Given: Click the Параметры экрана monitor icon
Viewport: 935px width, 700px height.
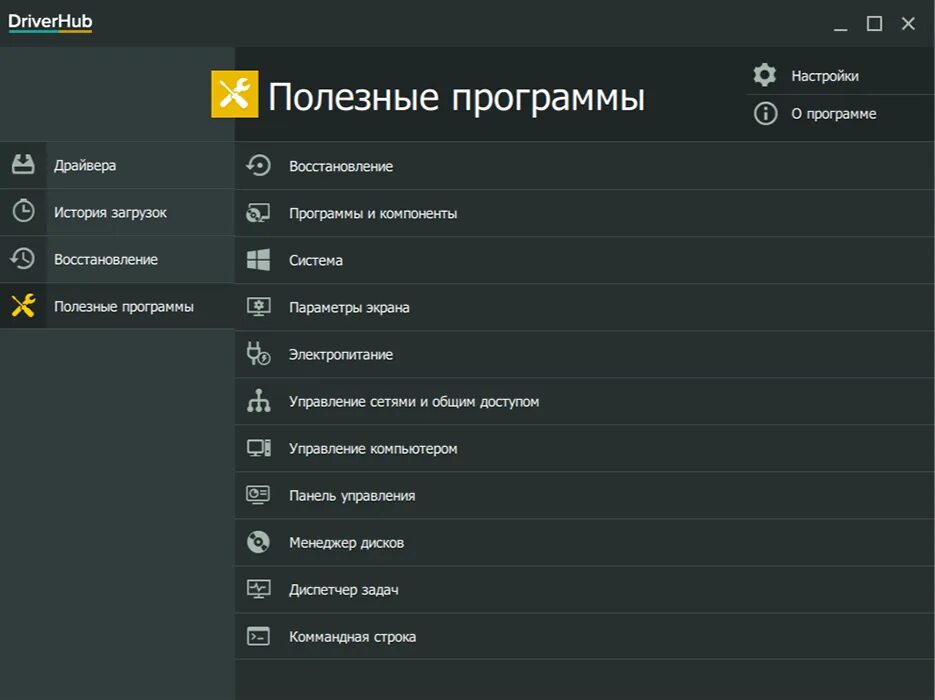Looking at the screenshot, I should click(x=258, y=307).
